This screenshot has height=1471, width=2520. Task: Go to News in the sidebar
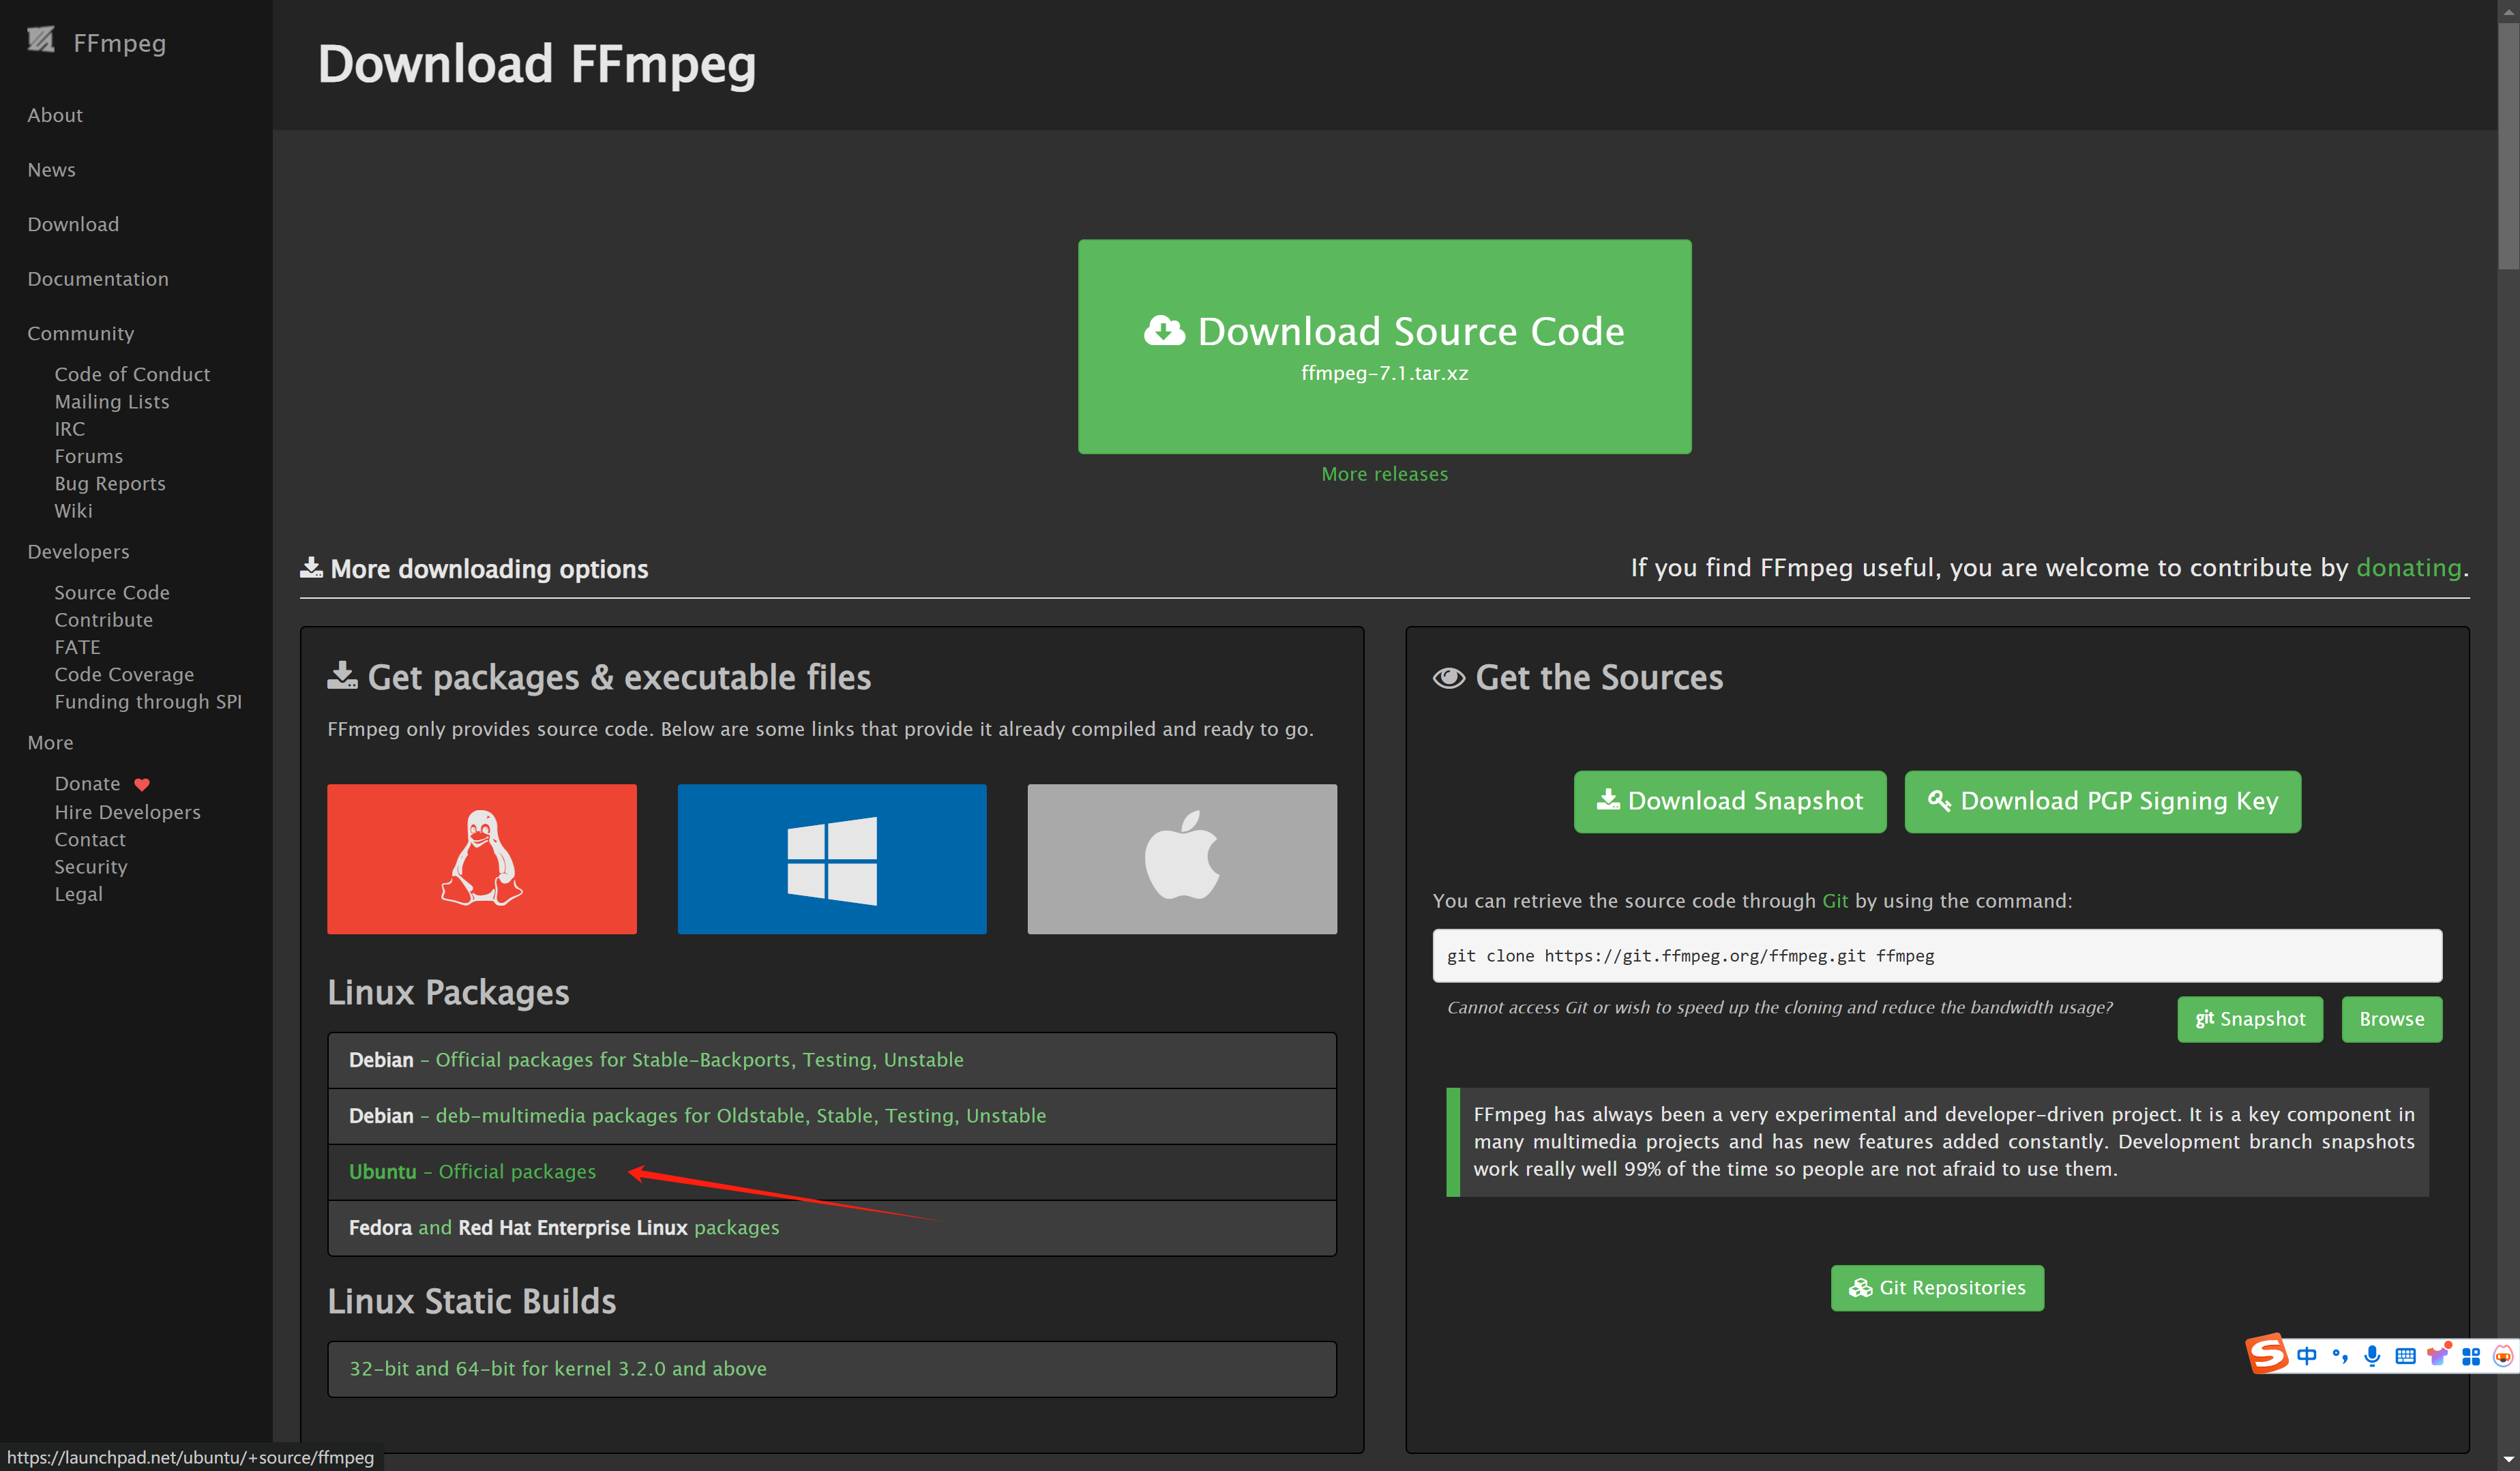coord(51,170)
